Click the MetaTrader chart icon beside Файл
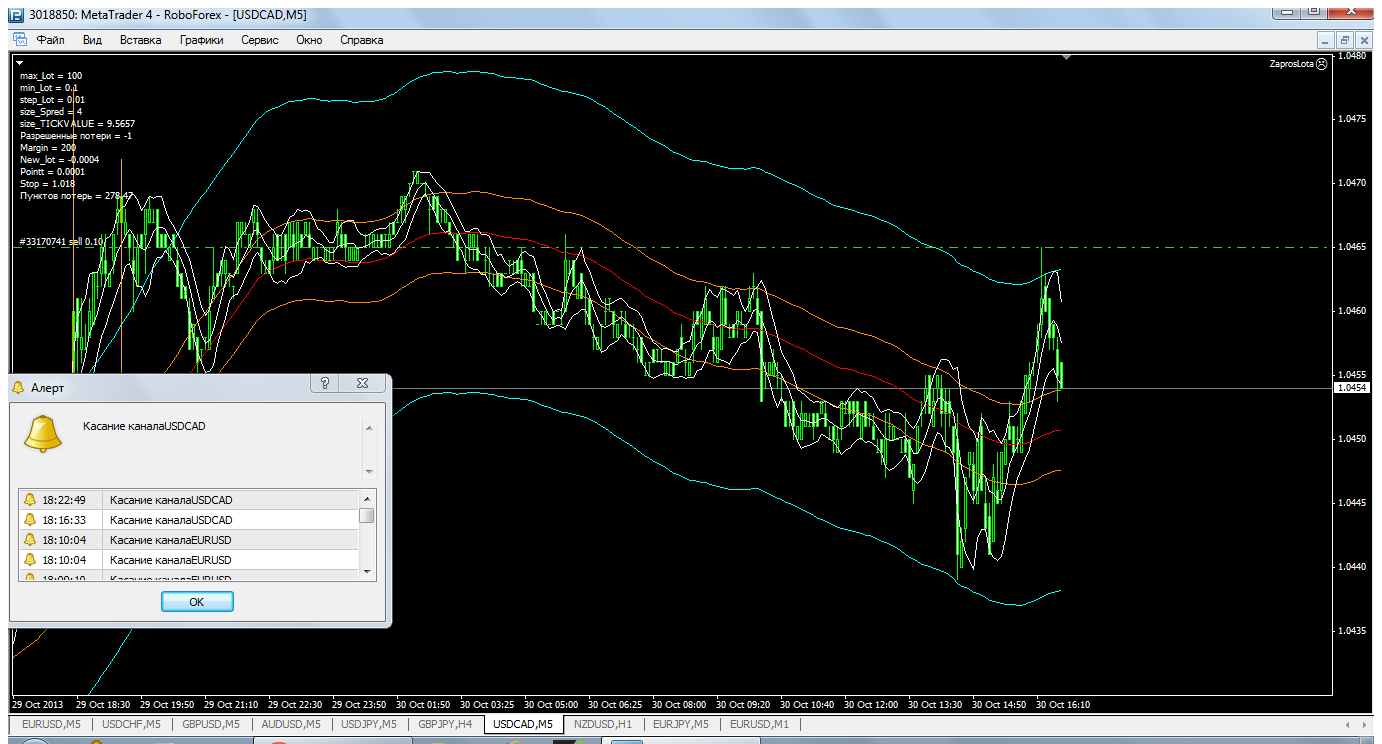The image size is (1382, 744). click(19, 40)
